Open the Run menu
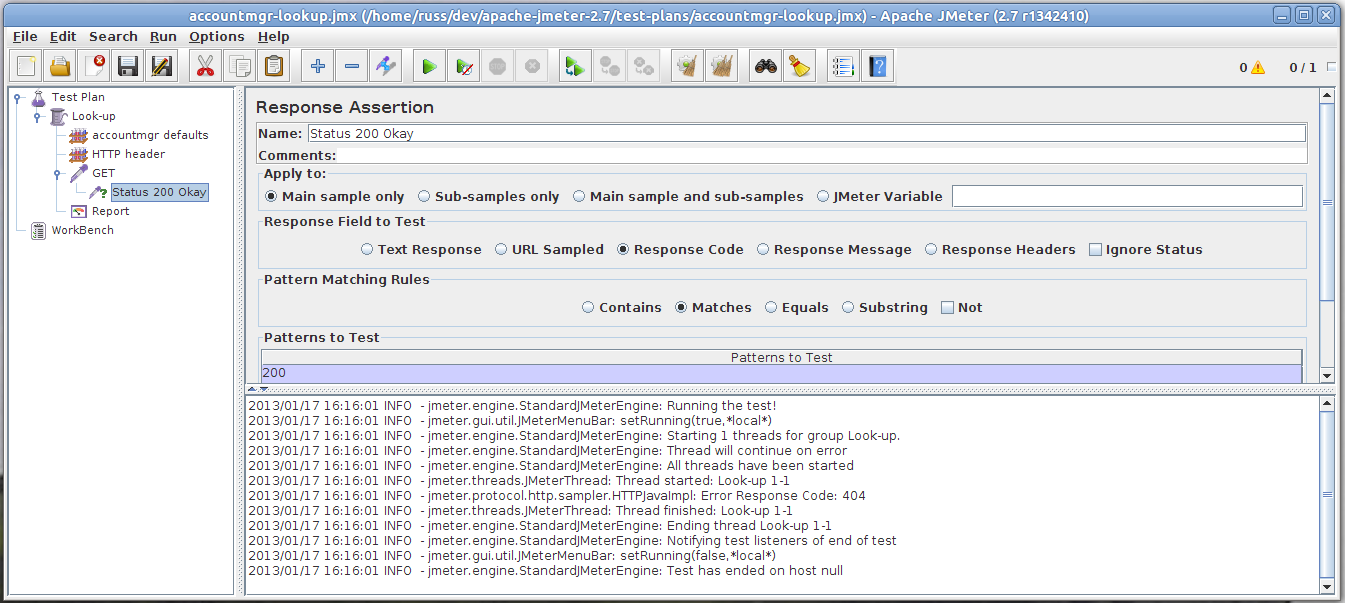 point(163,37)
